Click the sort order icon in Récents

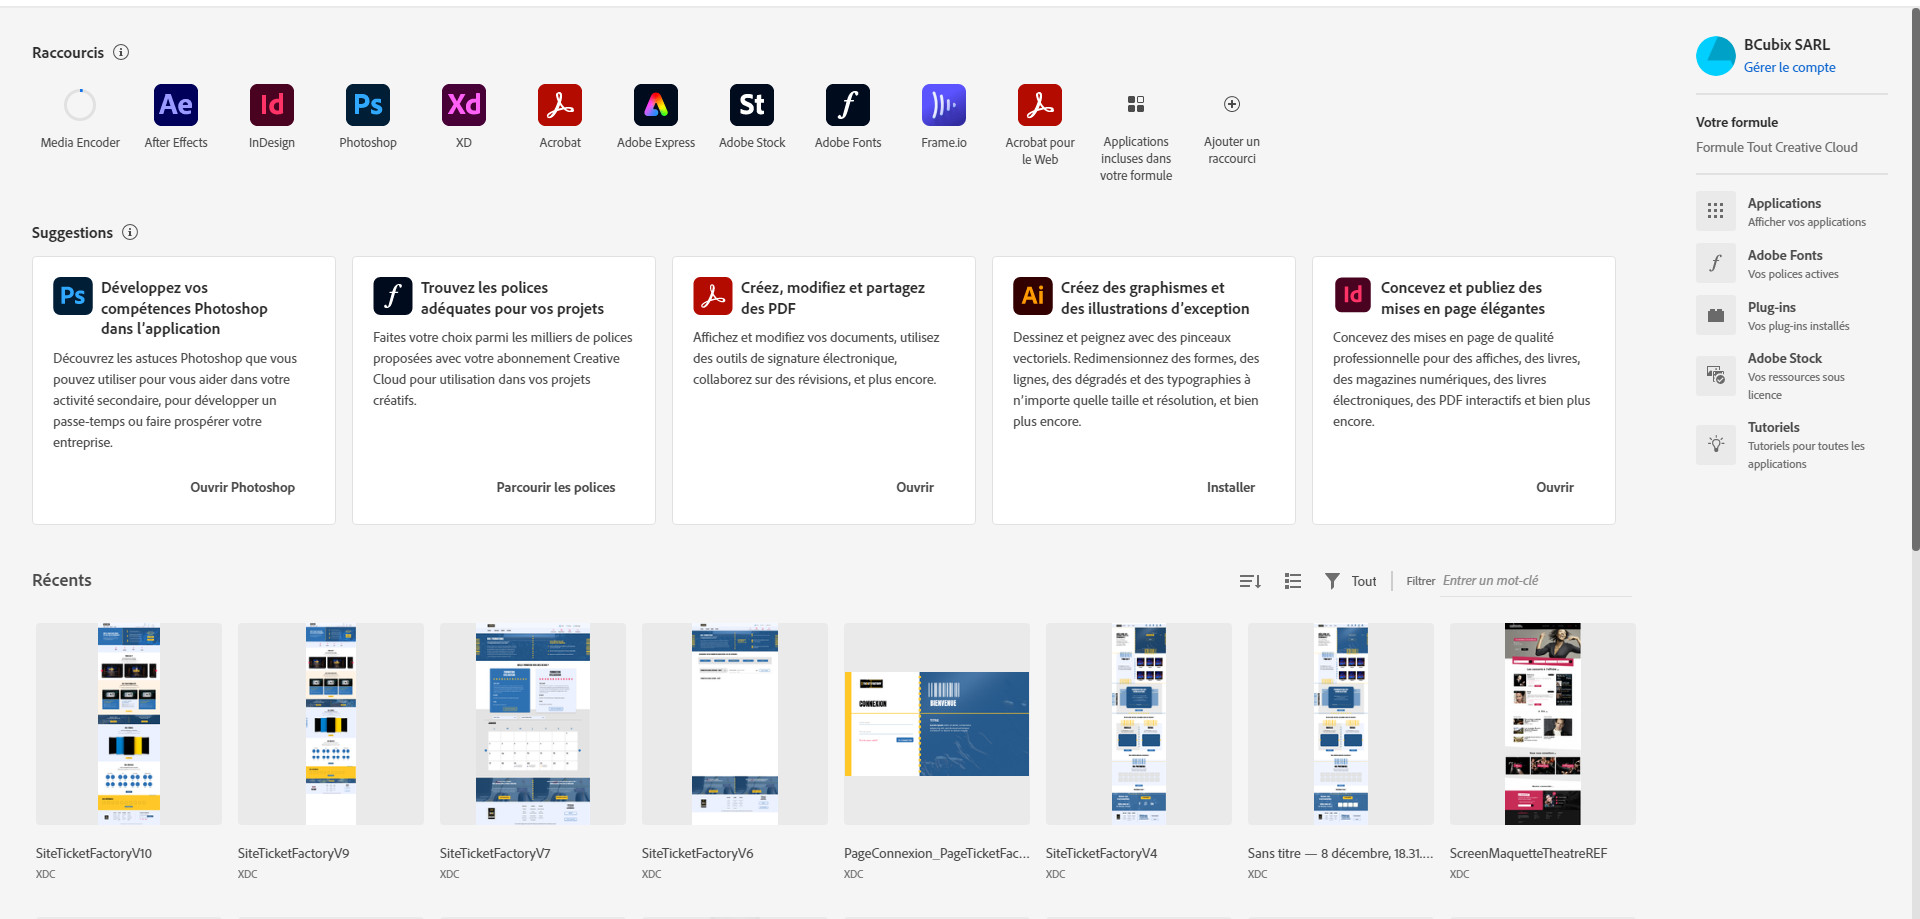[1250, 581]
